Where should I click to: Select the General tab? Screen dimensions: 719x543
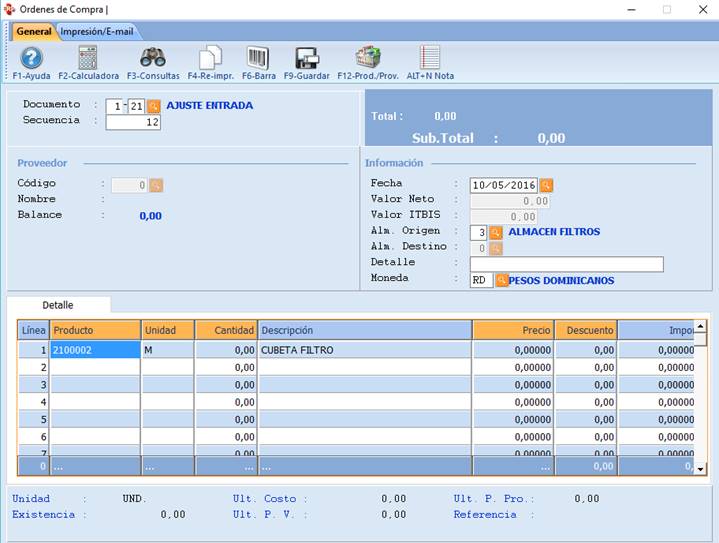33,32
